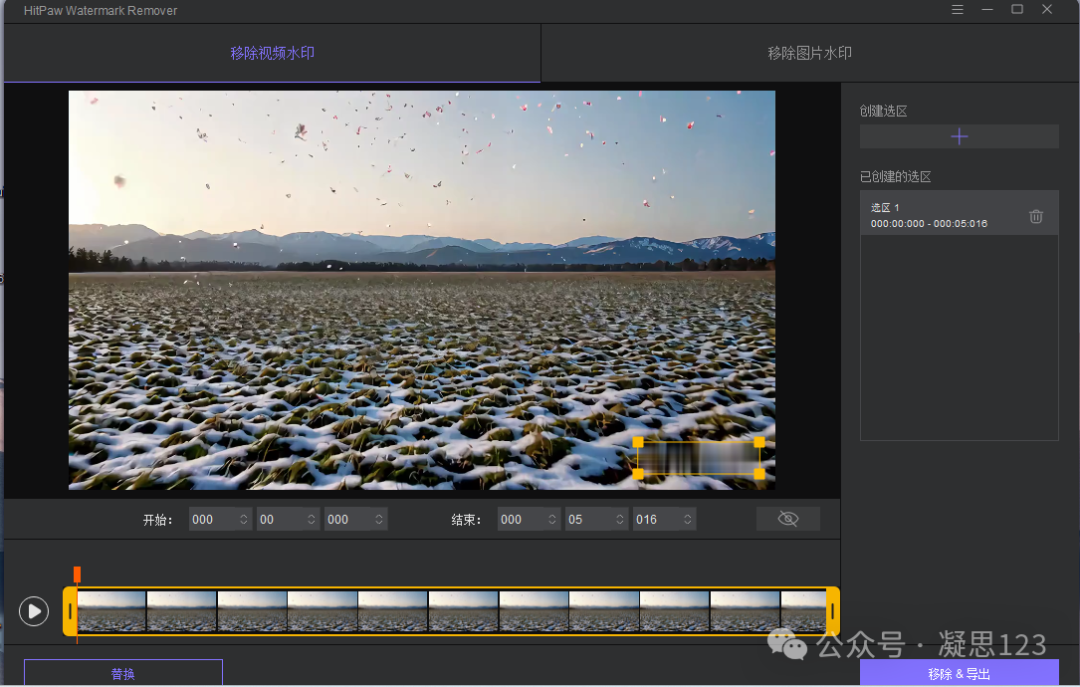Click the left yellow trim handle

[70, 611]
